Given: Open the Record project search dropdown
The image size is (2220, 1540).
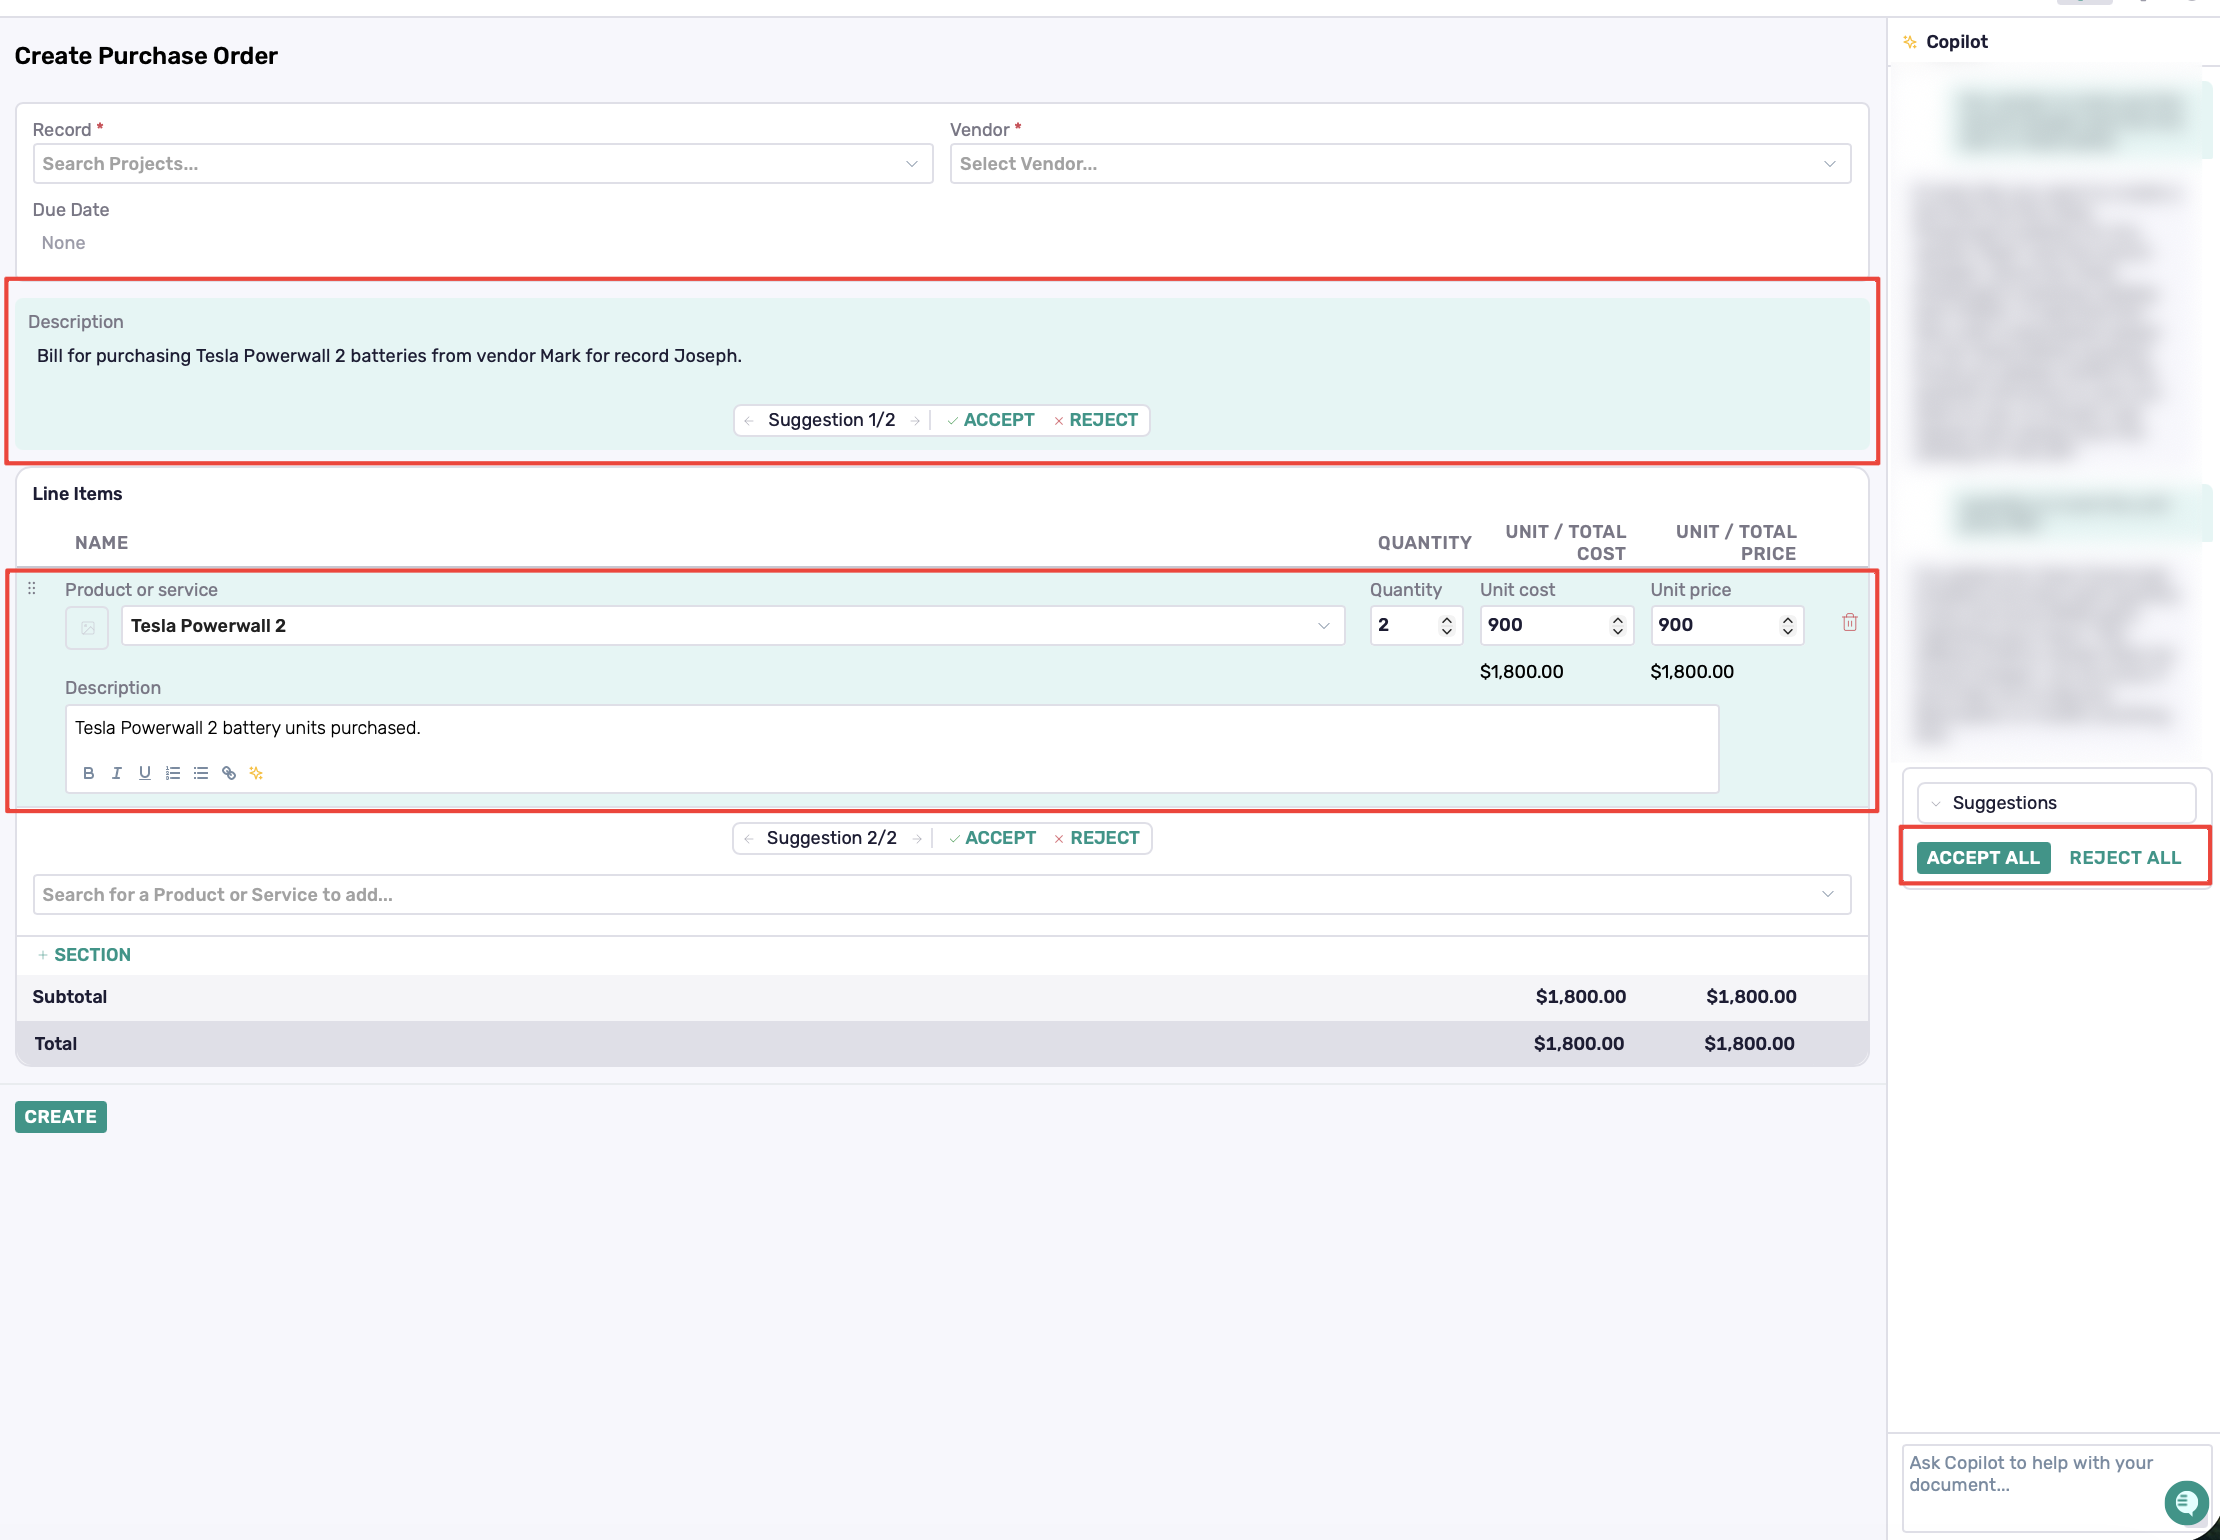Looking at the screenshot, I should (x=482, y=164).
